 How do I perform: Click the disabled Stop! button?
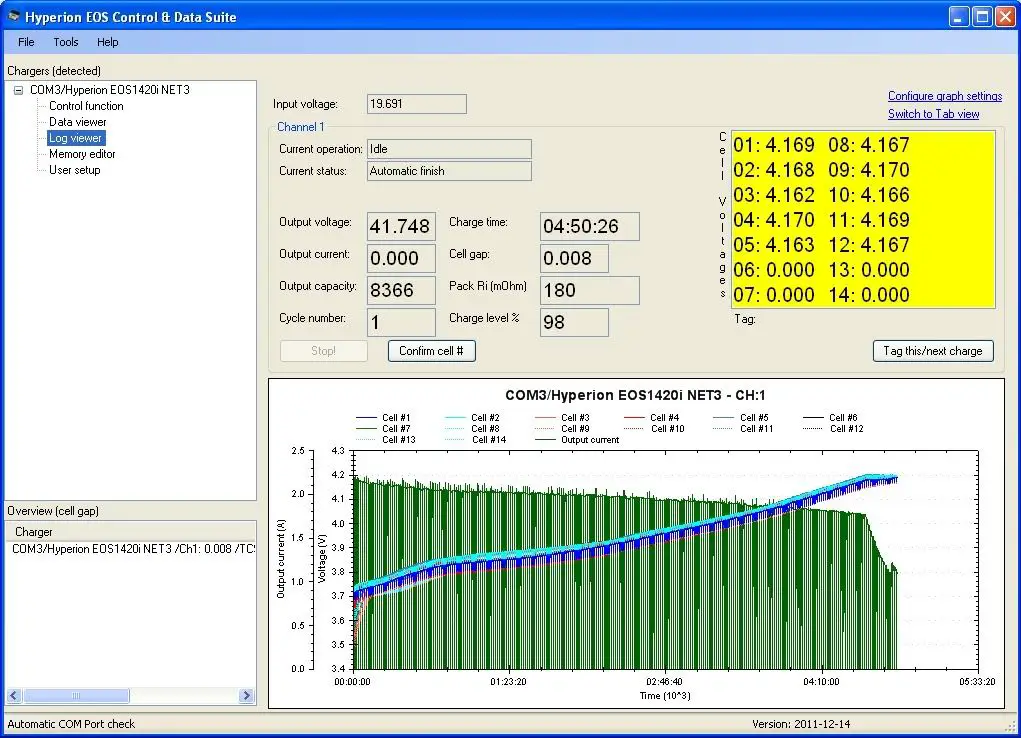[324, 351]
